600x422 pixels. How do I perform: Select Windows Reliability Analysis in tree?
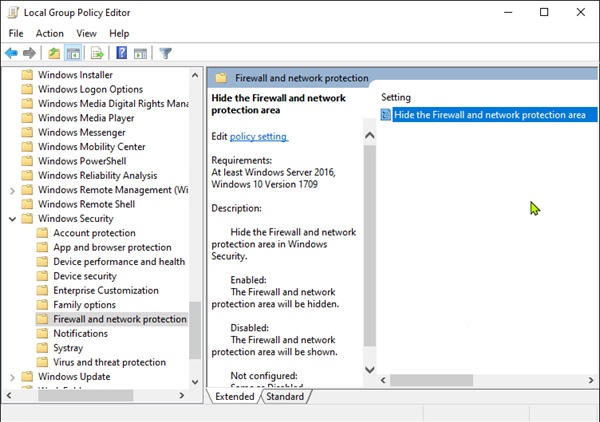(x=98, y=176)
